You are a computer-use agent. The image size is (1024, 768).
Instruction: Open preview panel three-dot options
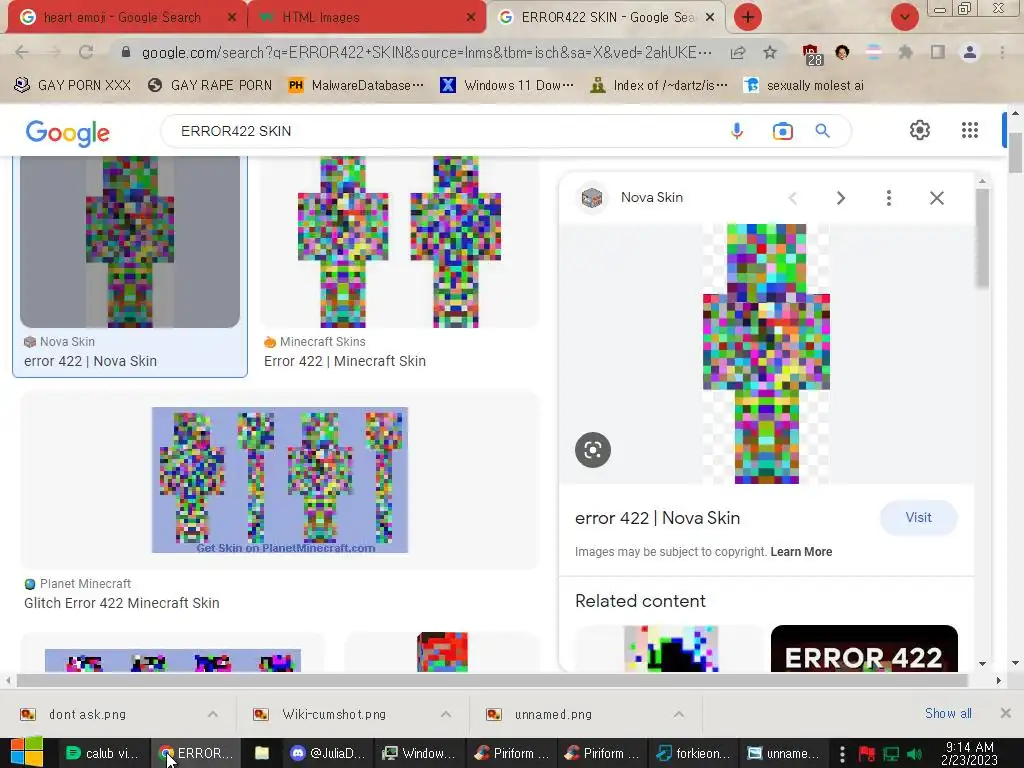point(888,198)
